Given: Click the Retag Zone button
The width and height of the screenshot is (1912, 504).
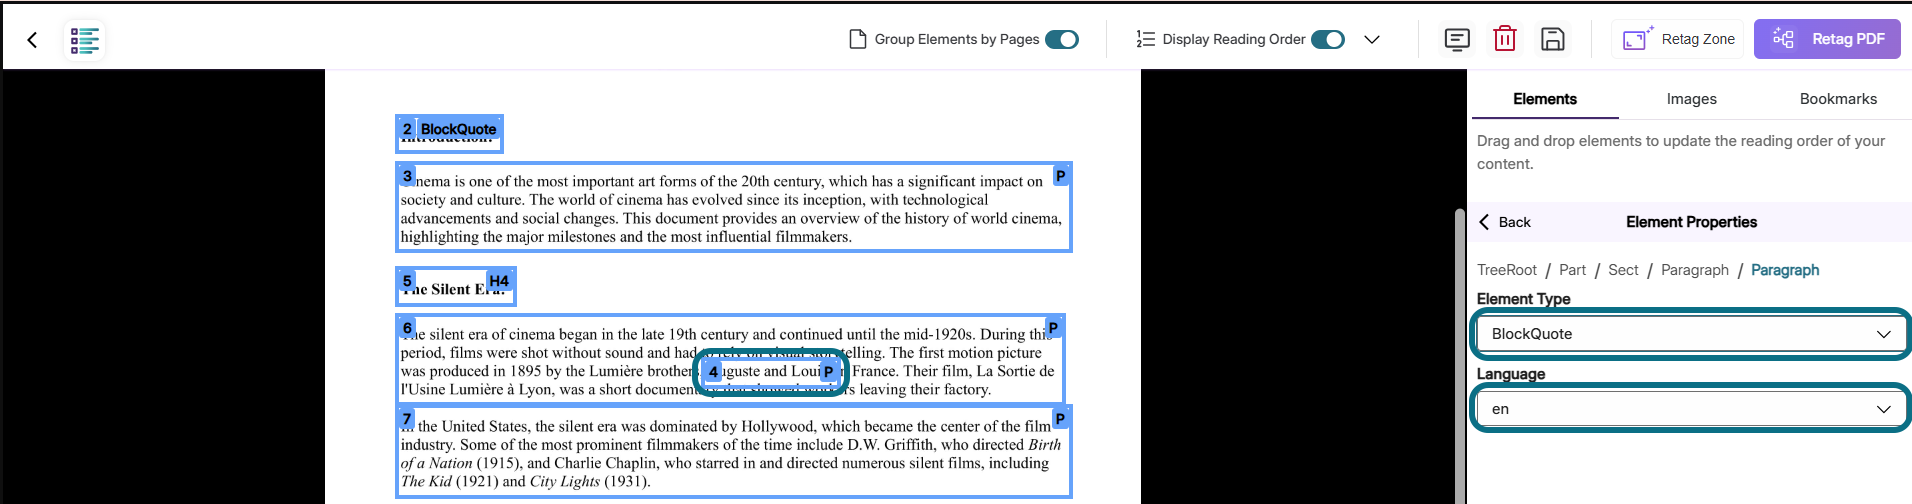Looking at the screenshot, I should (x=1677, y=39).
